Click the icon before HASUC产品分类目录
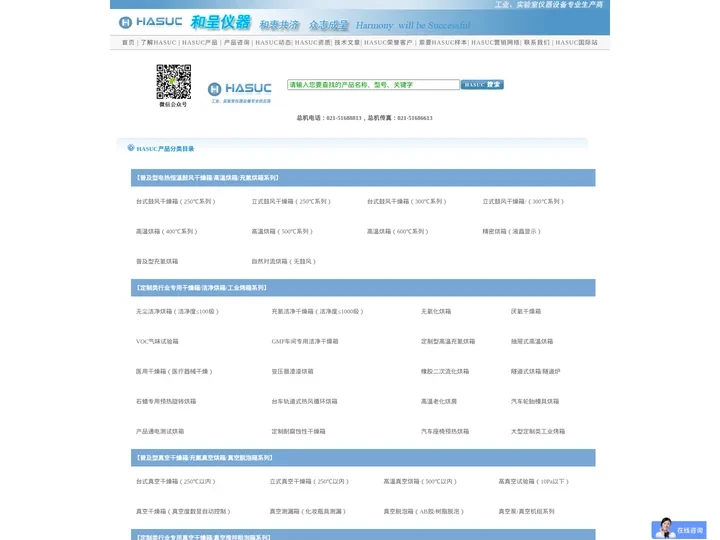 (x=131, y=148)
